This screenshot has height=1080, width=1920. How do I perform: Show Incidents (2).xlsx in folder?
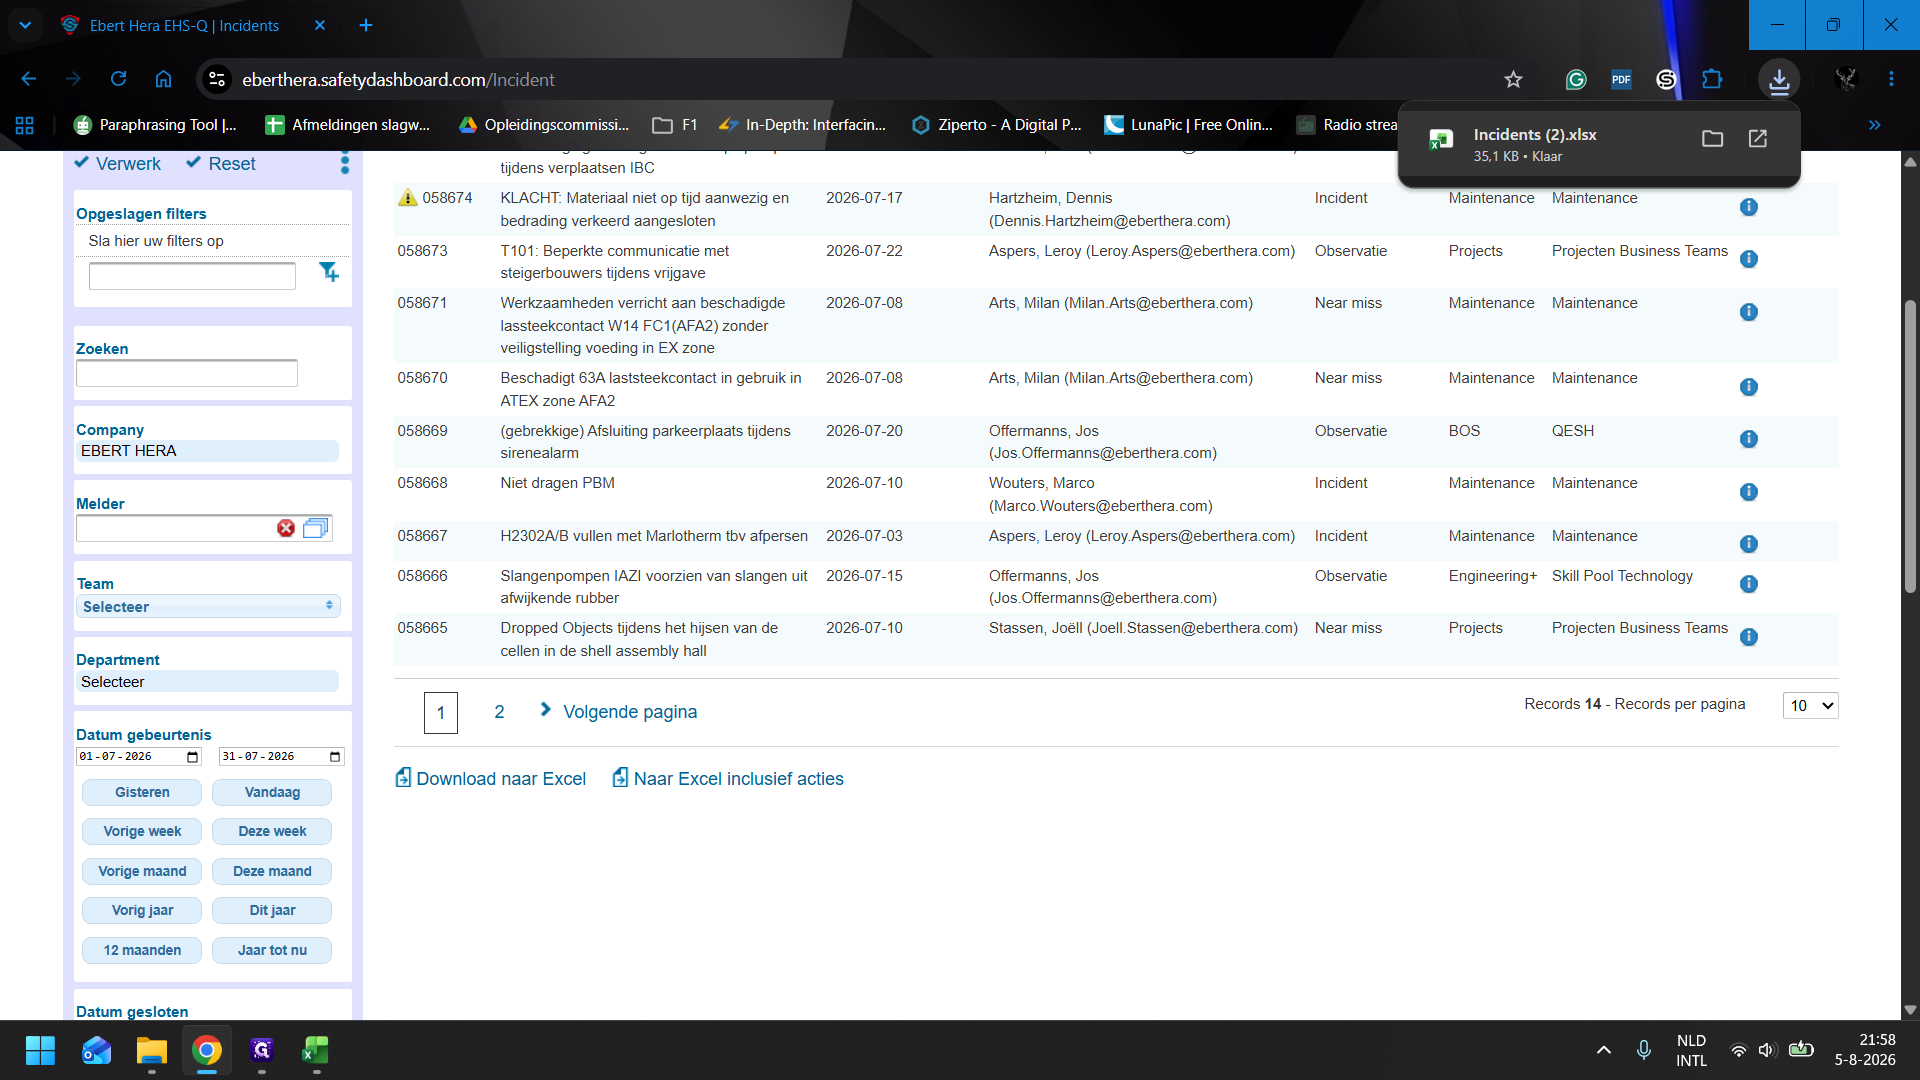[x=1712, y=139]
